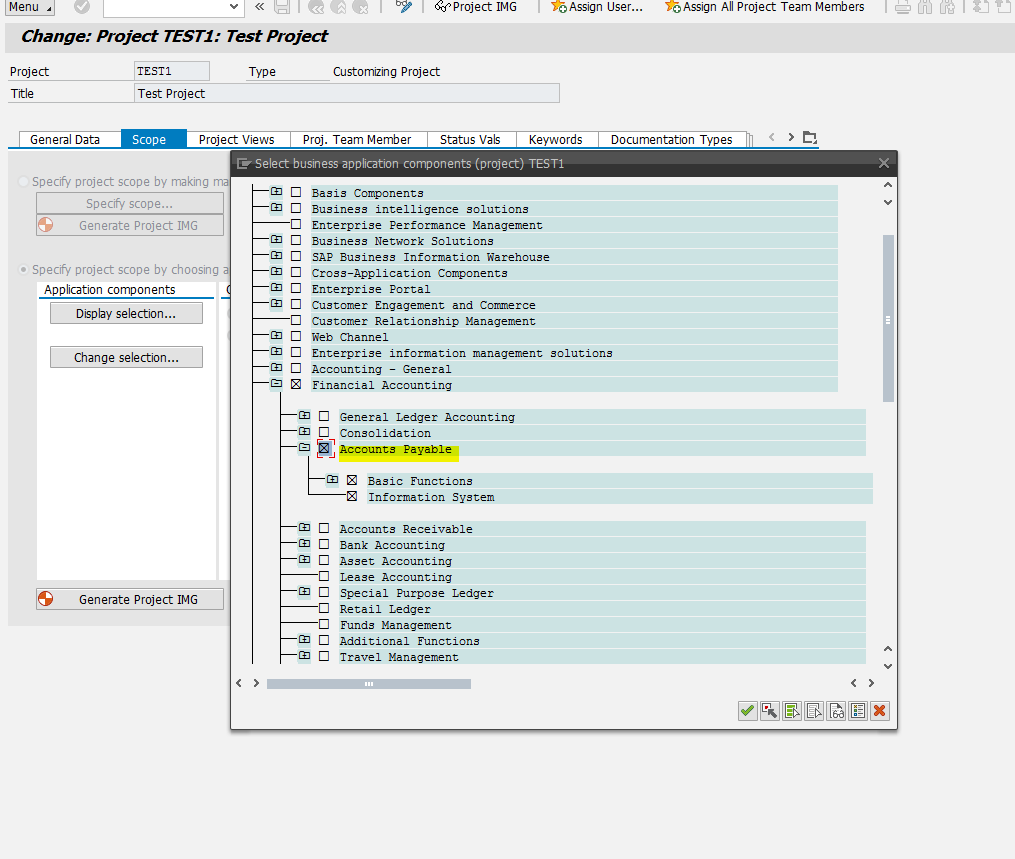Collapse the Financial Accounting tree node
The width and height of the screenshot is (1015, 859).
click(x=277, y=385)
